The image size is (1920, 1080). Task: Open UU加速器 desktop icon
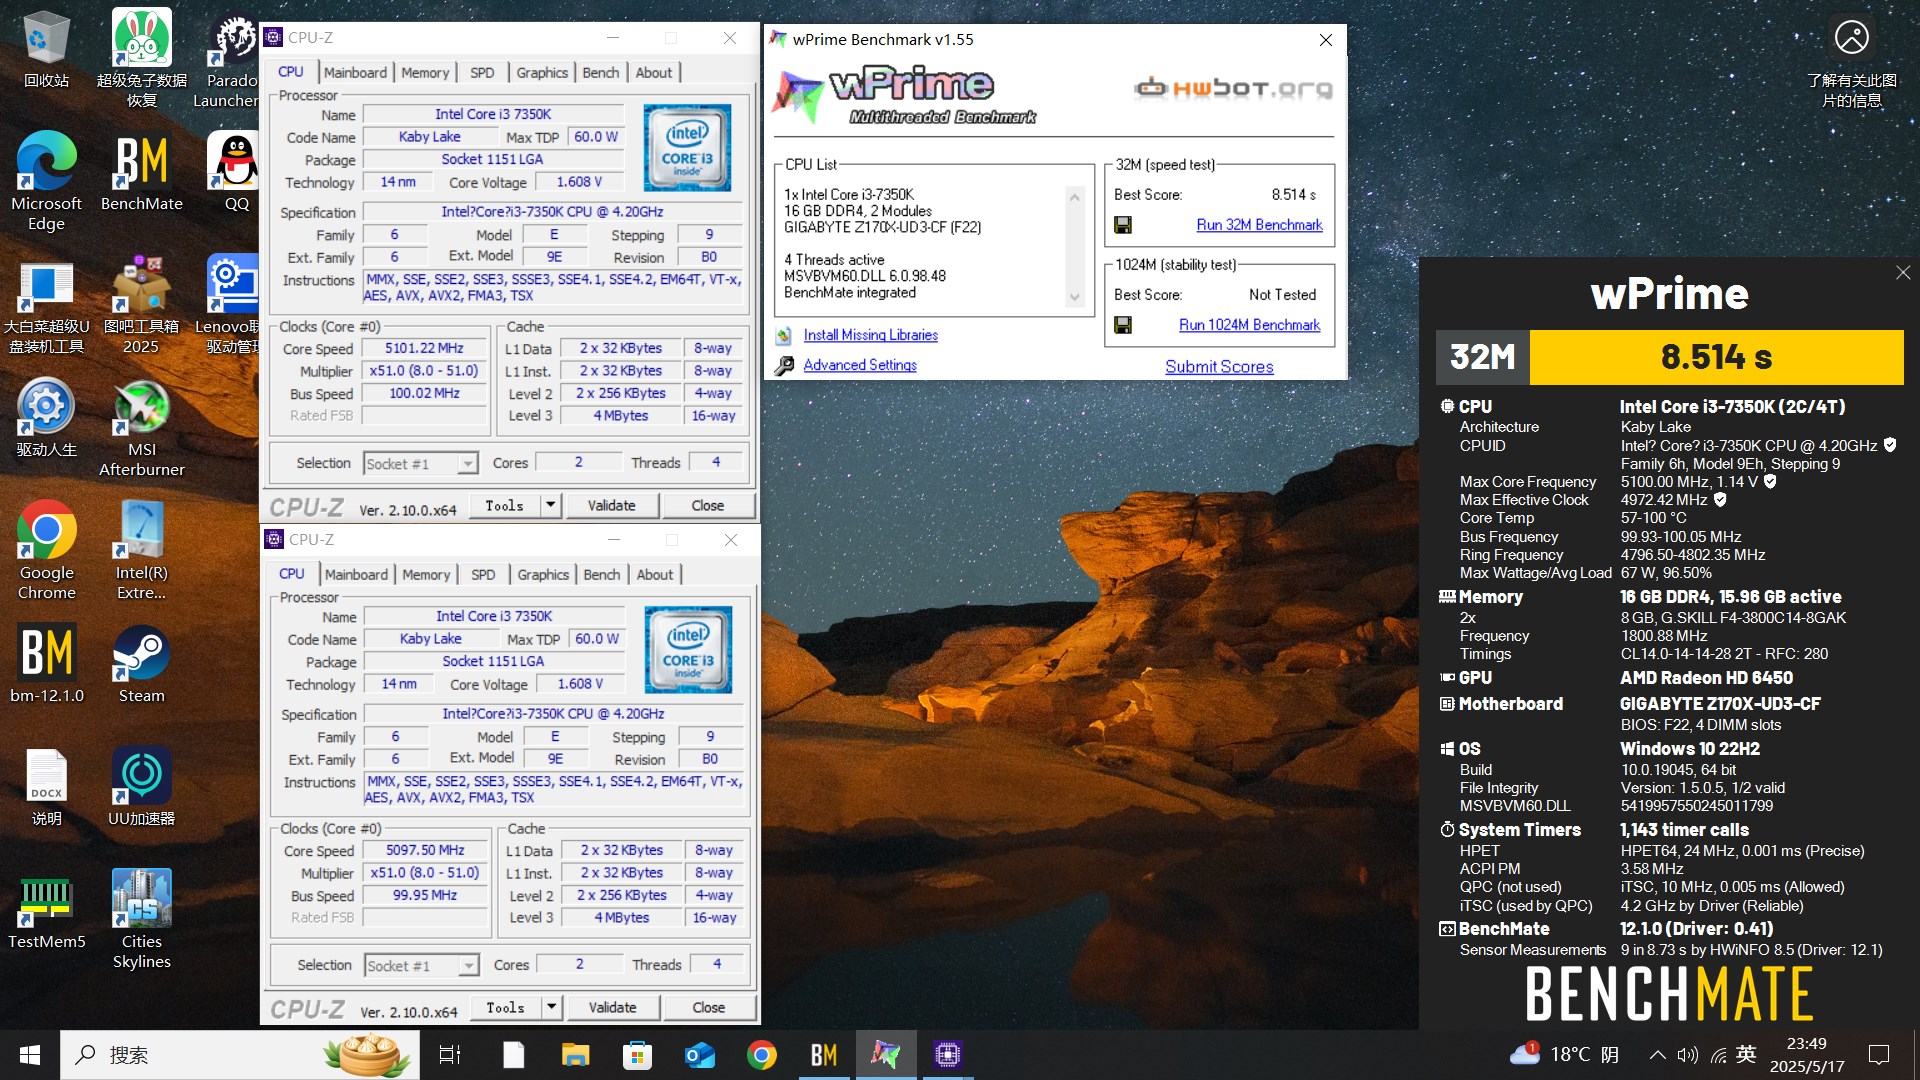coord(142,787)
